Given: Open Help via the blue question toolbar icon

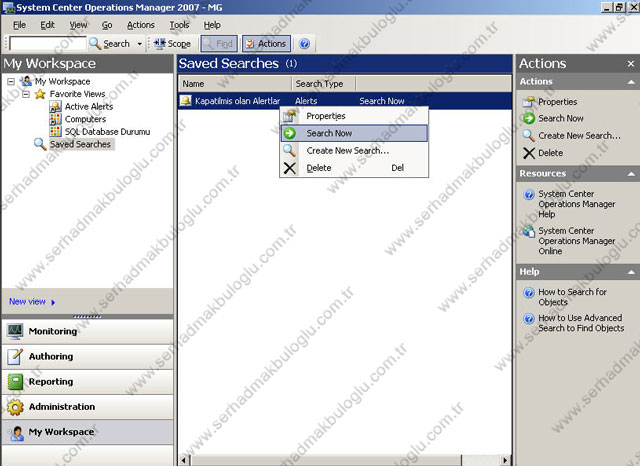Looking at the screenshot, I should 304,44.
